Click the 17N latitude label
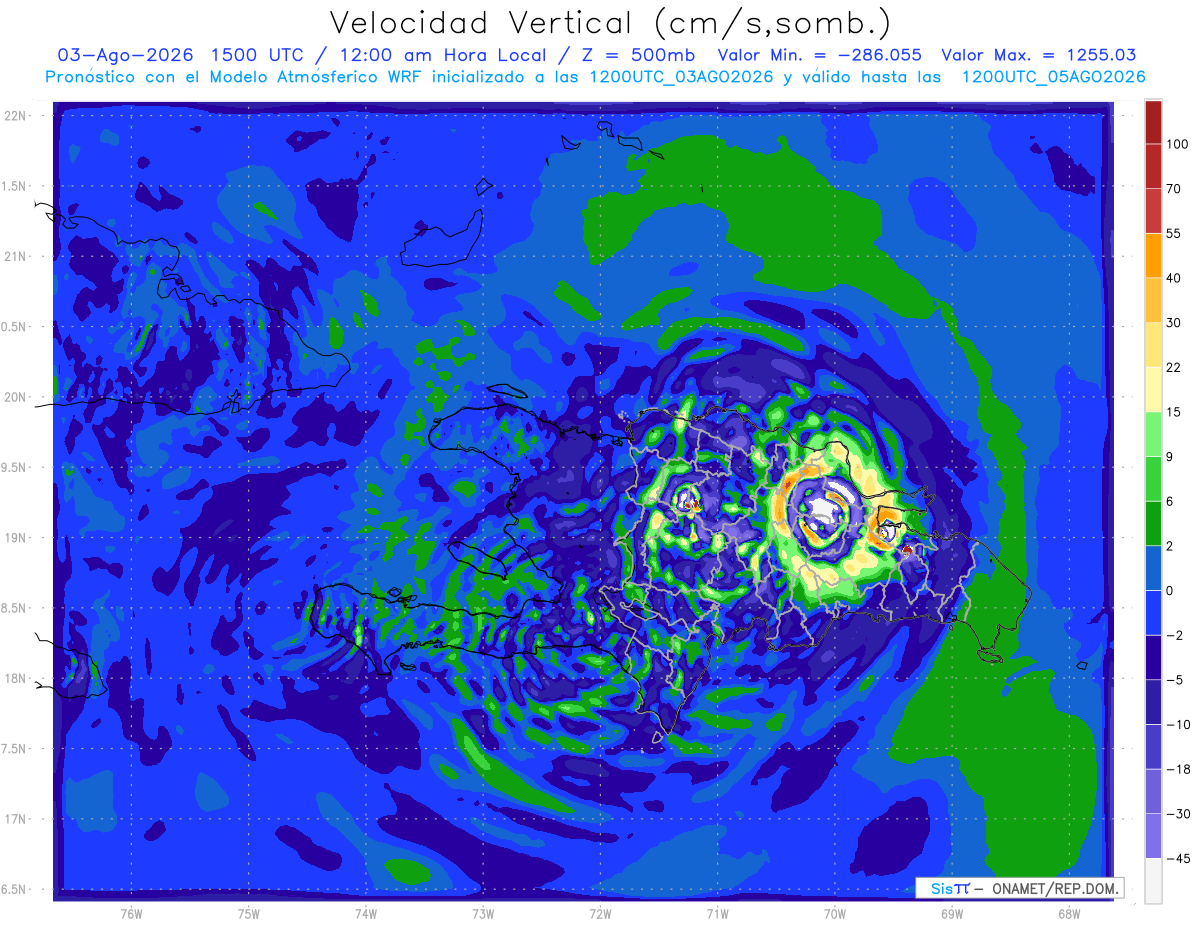Viewport: 1200px width, 927px height. (16, 819)
